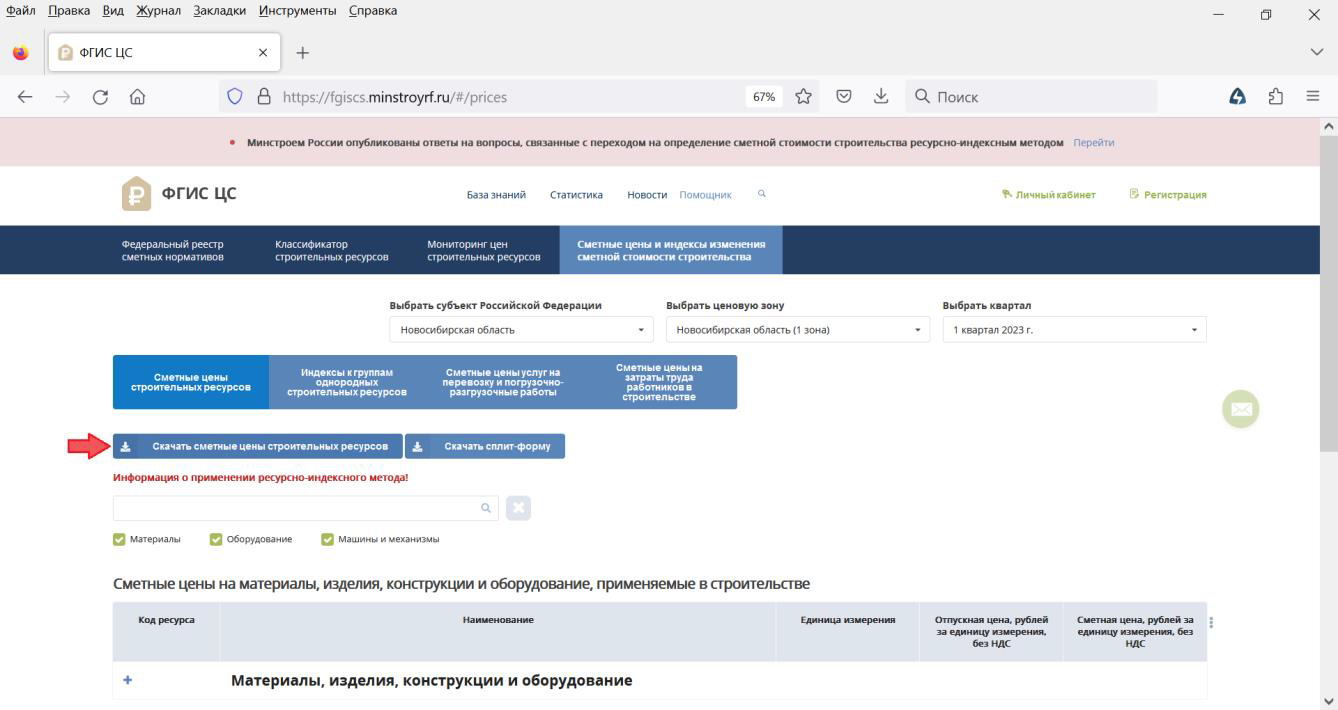Expand the Материалы, изделия, конструкции row
The width and height of the screenshot is (1338, 710).
[127, 681]
